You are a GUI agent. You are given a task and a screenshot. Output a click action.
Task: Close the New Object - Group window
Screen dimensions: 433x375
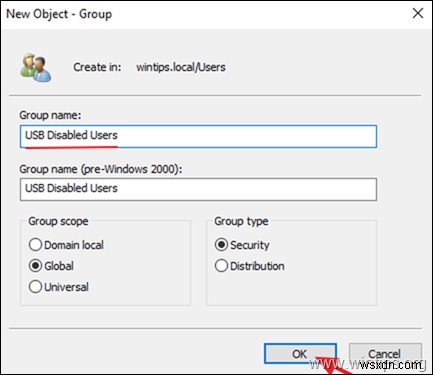418,14
